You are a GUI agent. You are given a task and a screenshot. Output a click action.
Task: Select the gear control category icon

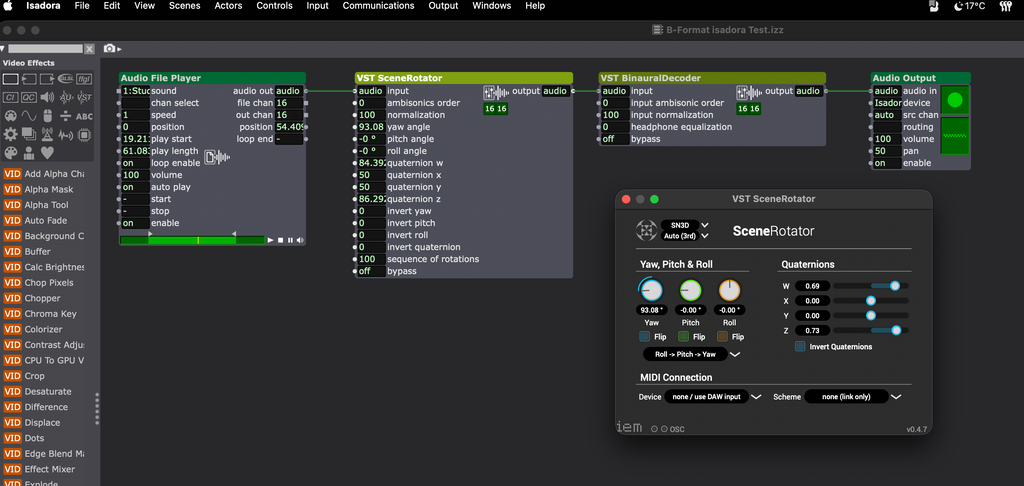(10, 135)
